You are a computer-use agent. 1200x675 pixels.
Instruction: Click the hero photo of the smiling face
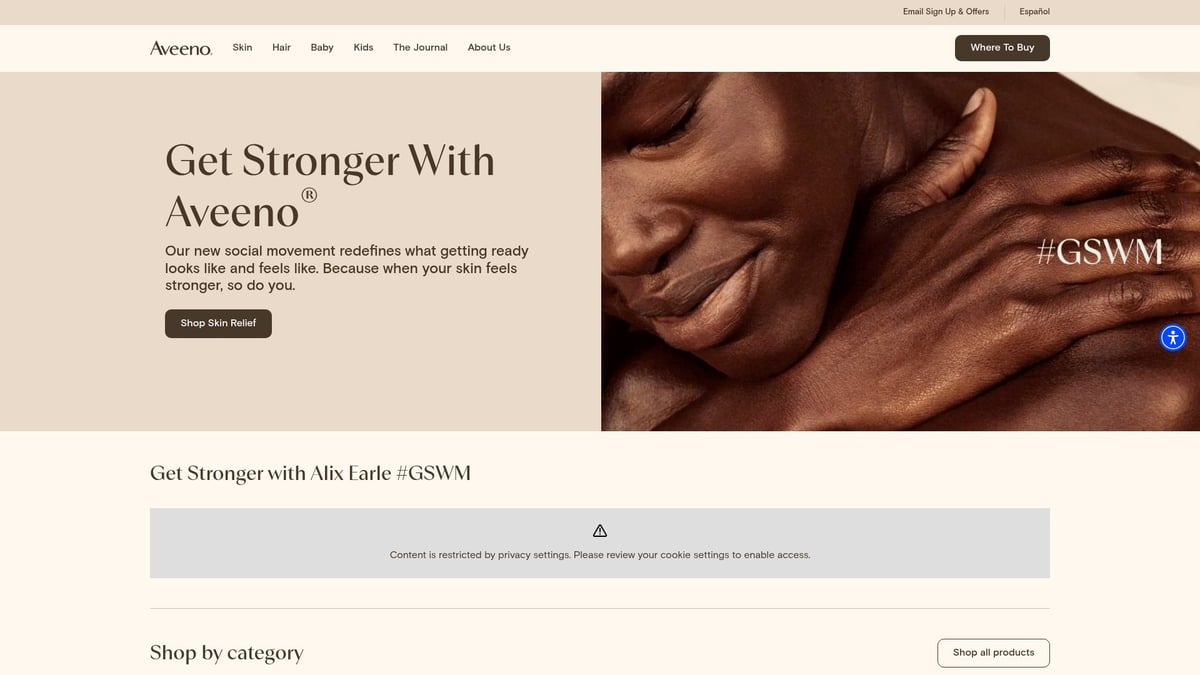click(x=900, y=252)
